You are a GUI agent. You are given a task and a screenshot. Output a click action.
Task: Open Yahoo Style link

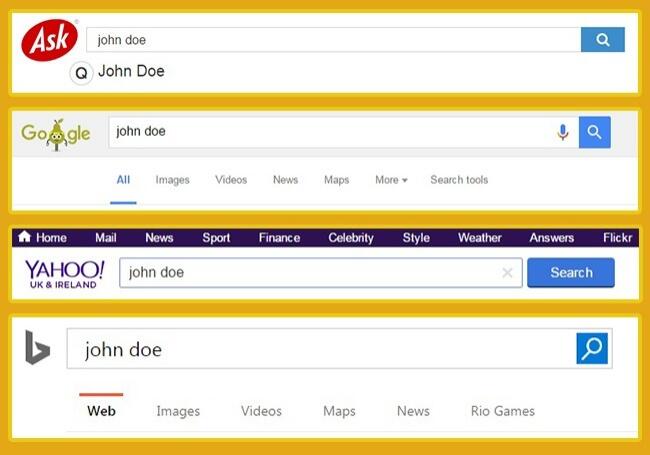pos(416,237)
